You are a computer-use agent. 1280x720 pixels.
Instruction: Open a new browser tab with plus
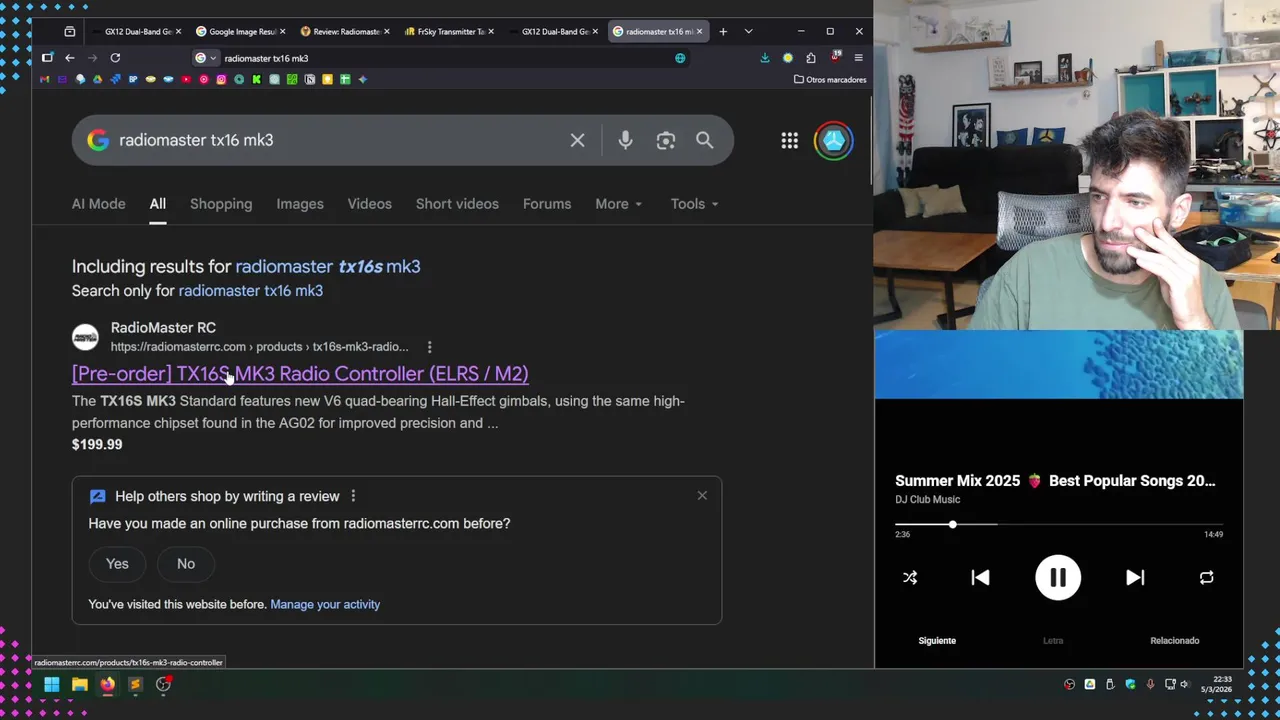[x=723, y=31]
